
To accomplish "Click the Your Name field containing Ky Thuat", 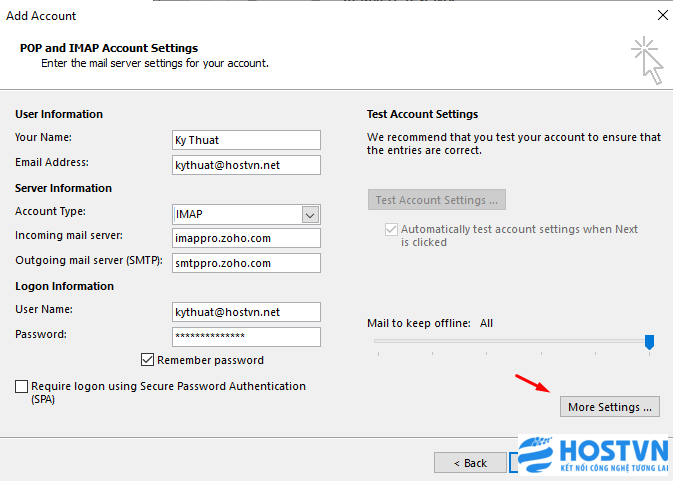I will 246,140.
